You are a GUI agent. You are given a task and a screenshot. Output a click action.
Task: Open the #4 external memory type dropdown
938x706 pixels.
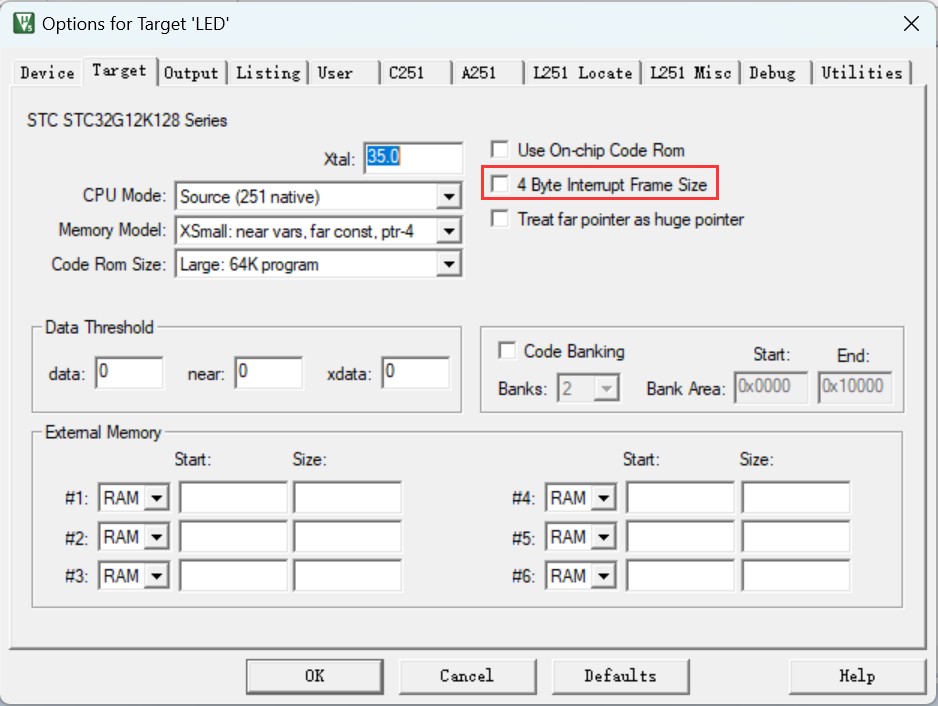point(604,498)
